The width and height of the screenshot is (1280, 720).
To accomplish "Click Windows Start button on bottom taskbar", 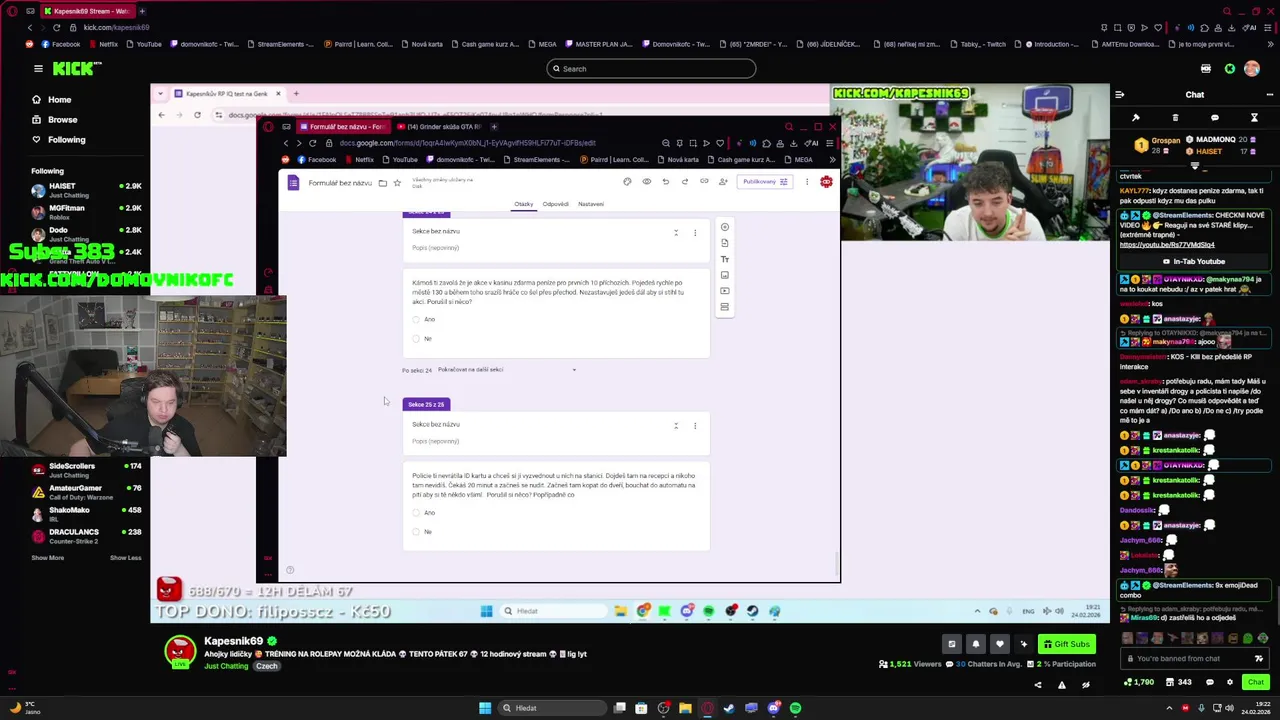I will coord(485,708).
